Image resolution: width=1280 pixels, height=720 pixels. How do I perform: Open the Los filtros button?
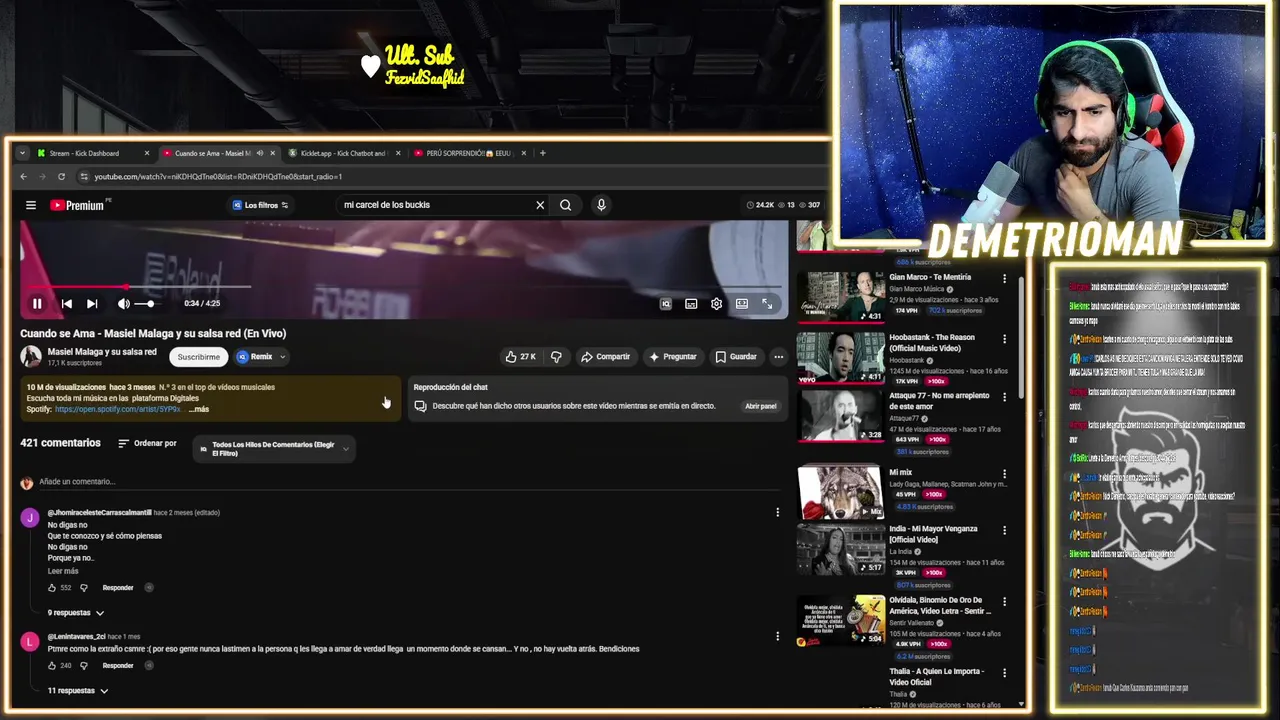(260, 205)
